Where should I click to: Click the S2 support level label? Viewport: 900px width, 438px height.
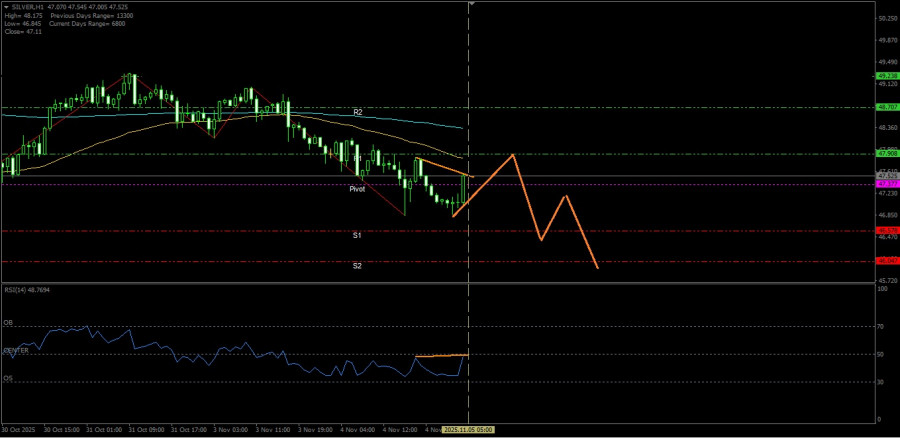point(357,266)
